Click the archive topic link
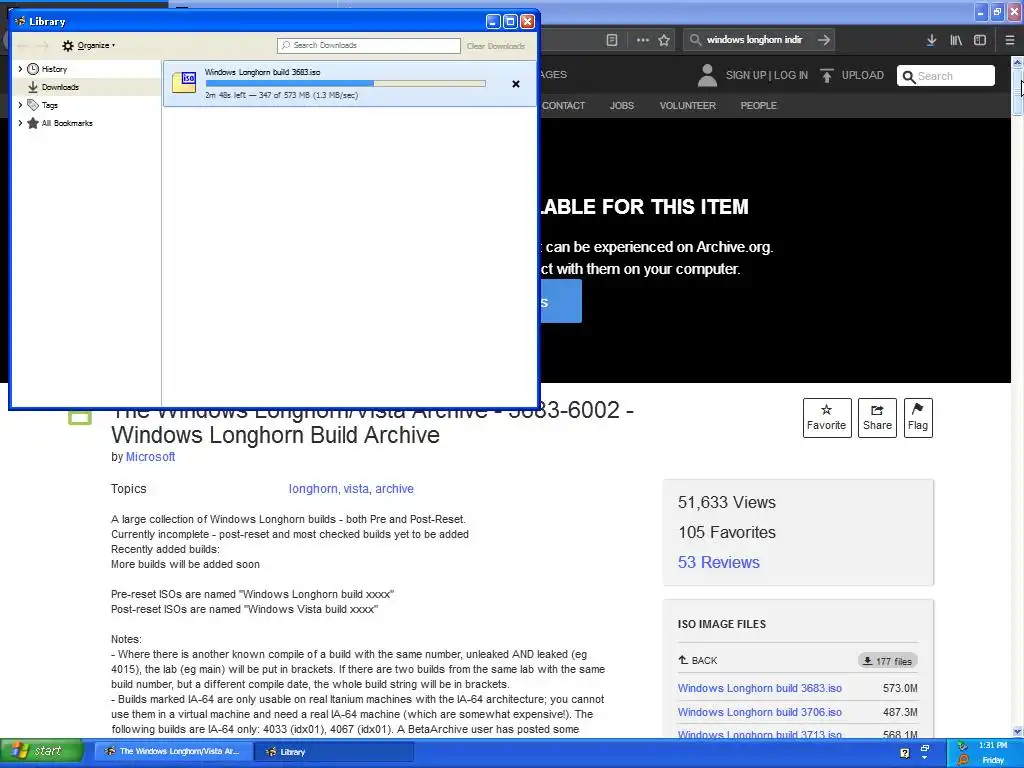The image size is (1024, 768). pyautogui.click(x=394, y=488)
